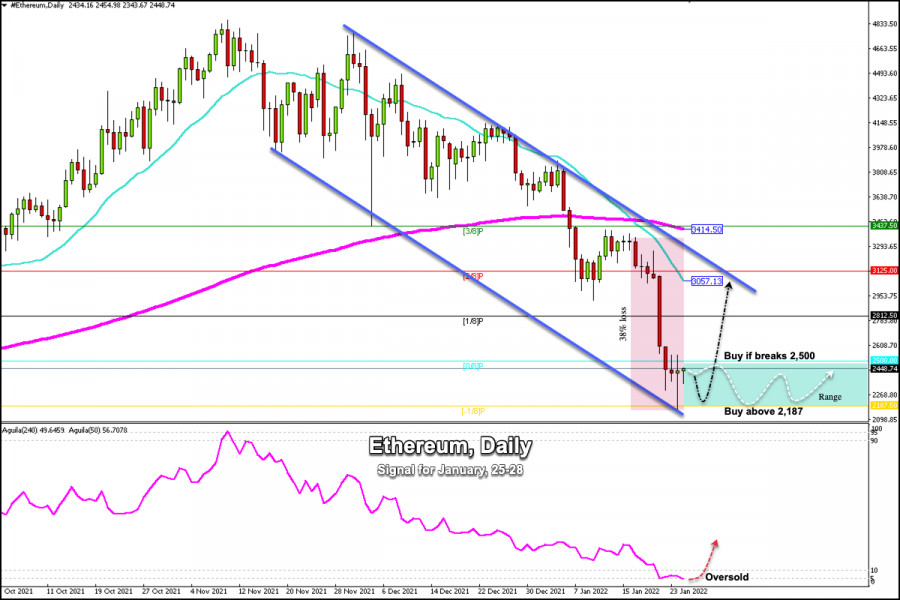
Task: Click the 2098.85 price axis label
Action: coord(885,419)
